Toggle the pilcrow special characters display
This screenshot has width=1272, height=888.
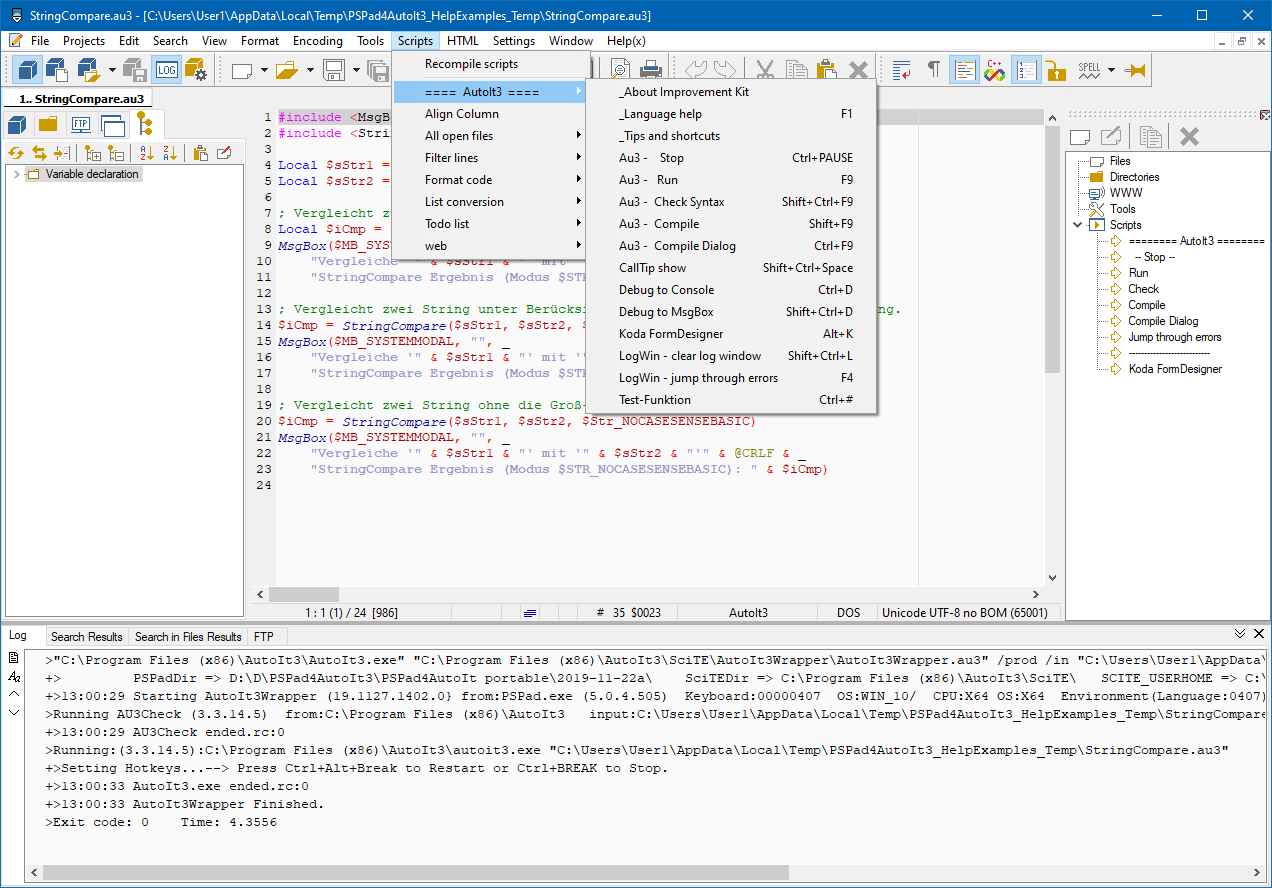(933, 70)
